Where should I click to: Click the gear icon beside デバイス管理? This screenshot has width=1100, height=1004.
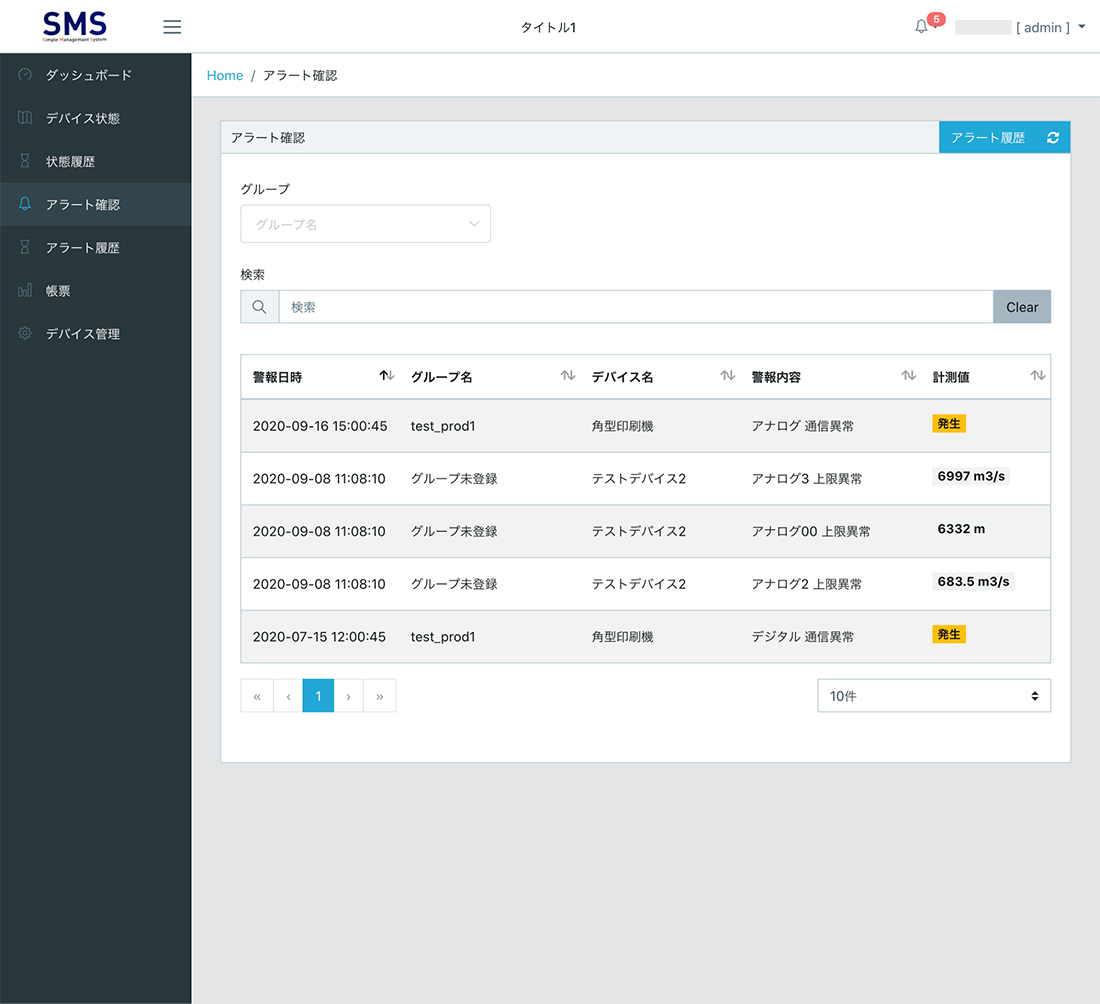[x=25, y=333]
